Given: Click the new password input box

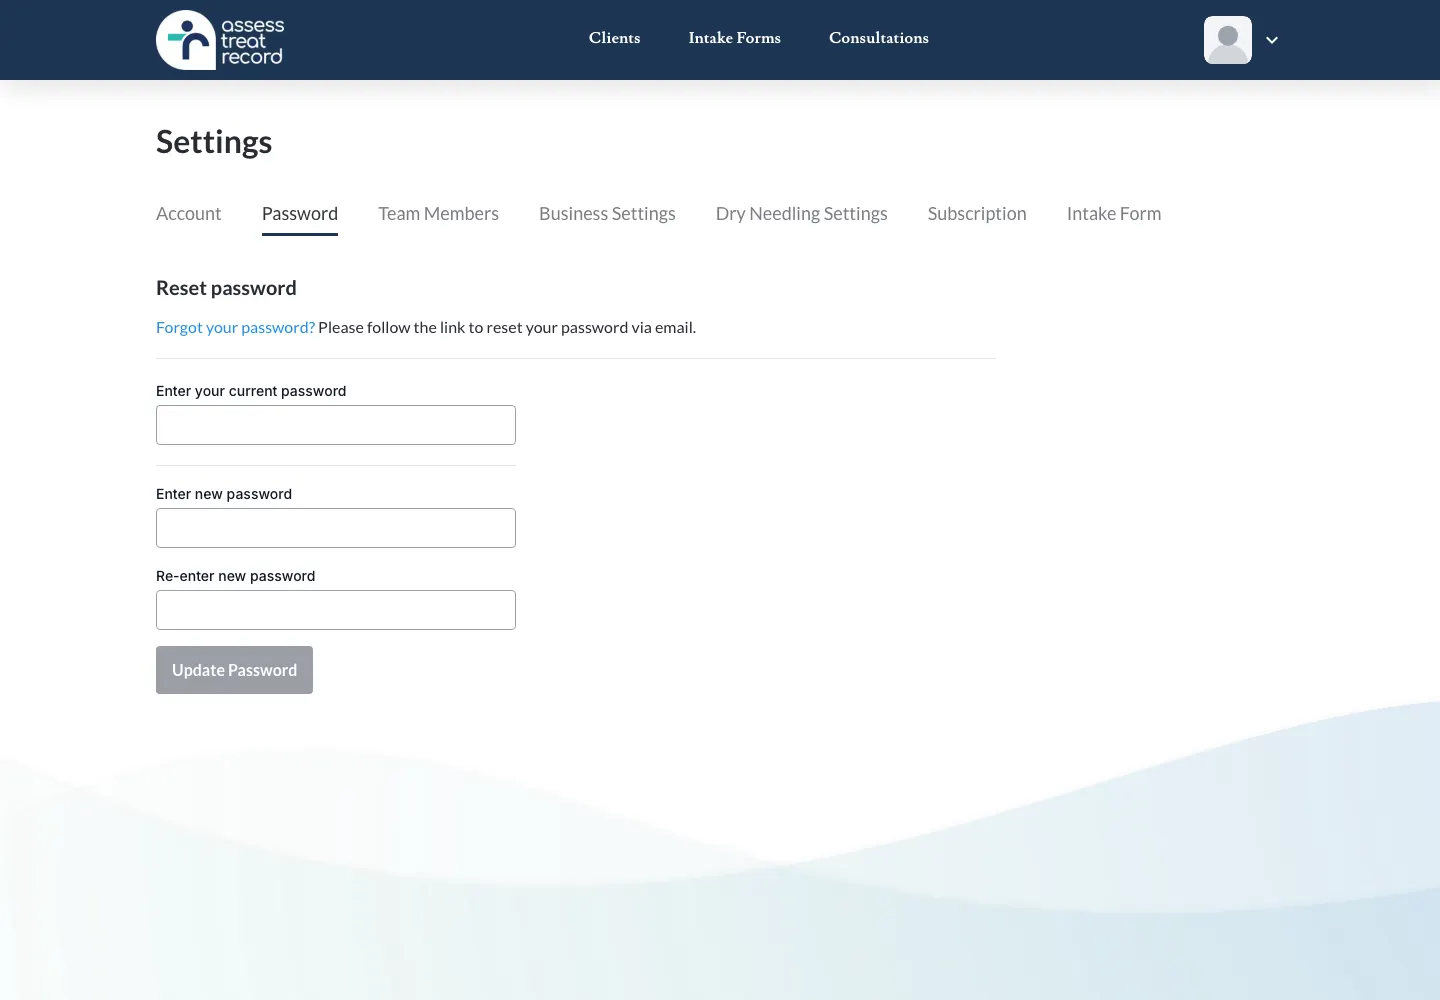Looking at the screenshot, I should (336, 528).
